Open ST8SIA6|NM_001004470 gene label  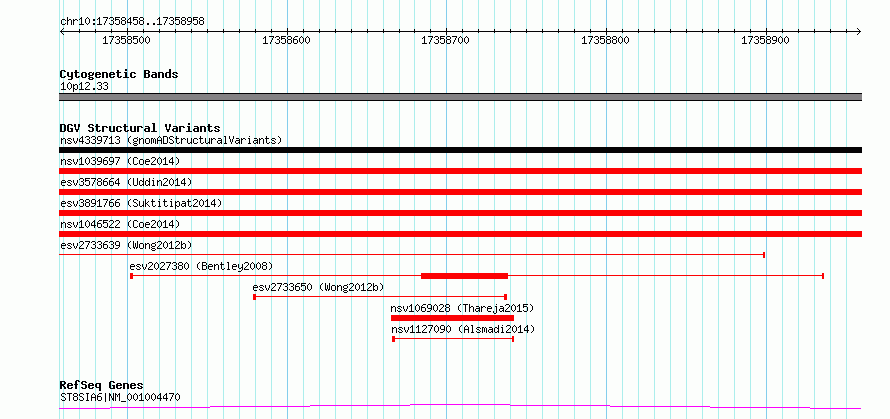click(x=120, y=397)
